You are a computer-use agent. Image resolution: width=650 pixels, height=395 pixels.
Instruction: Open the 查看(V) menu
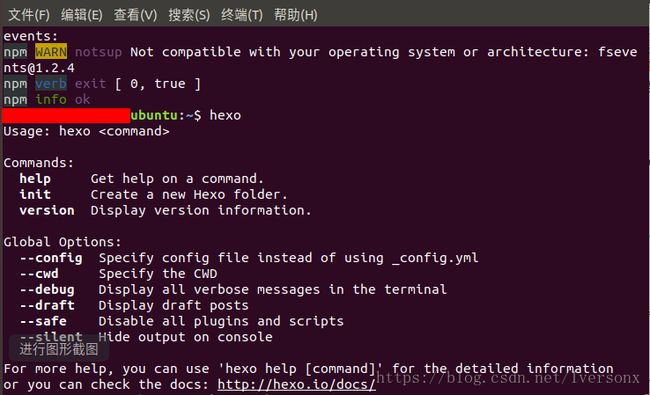(x=135, y=15)
